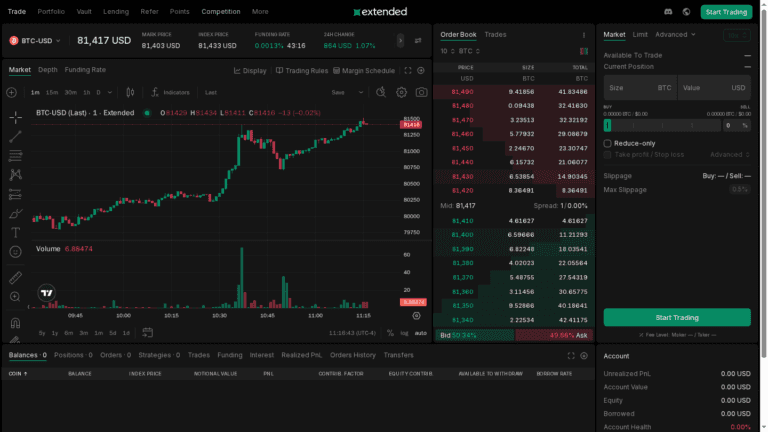Select the zoom in tool
Viewport: 768px width, 432px height.
pos(16,297)
